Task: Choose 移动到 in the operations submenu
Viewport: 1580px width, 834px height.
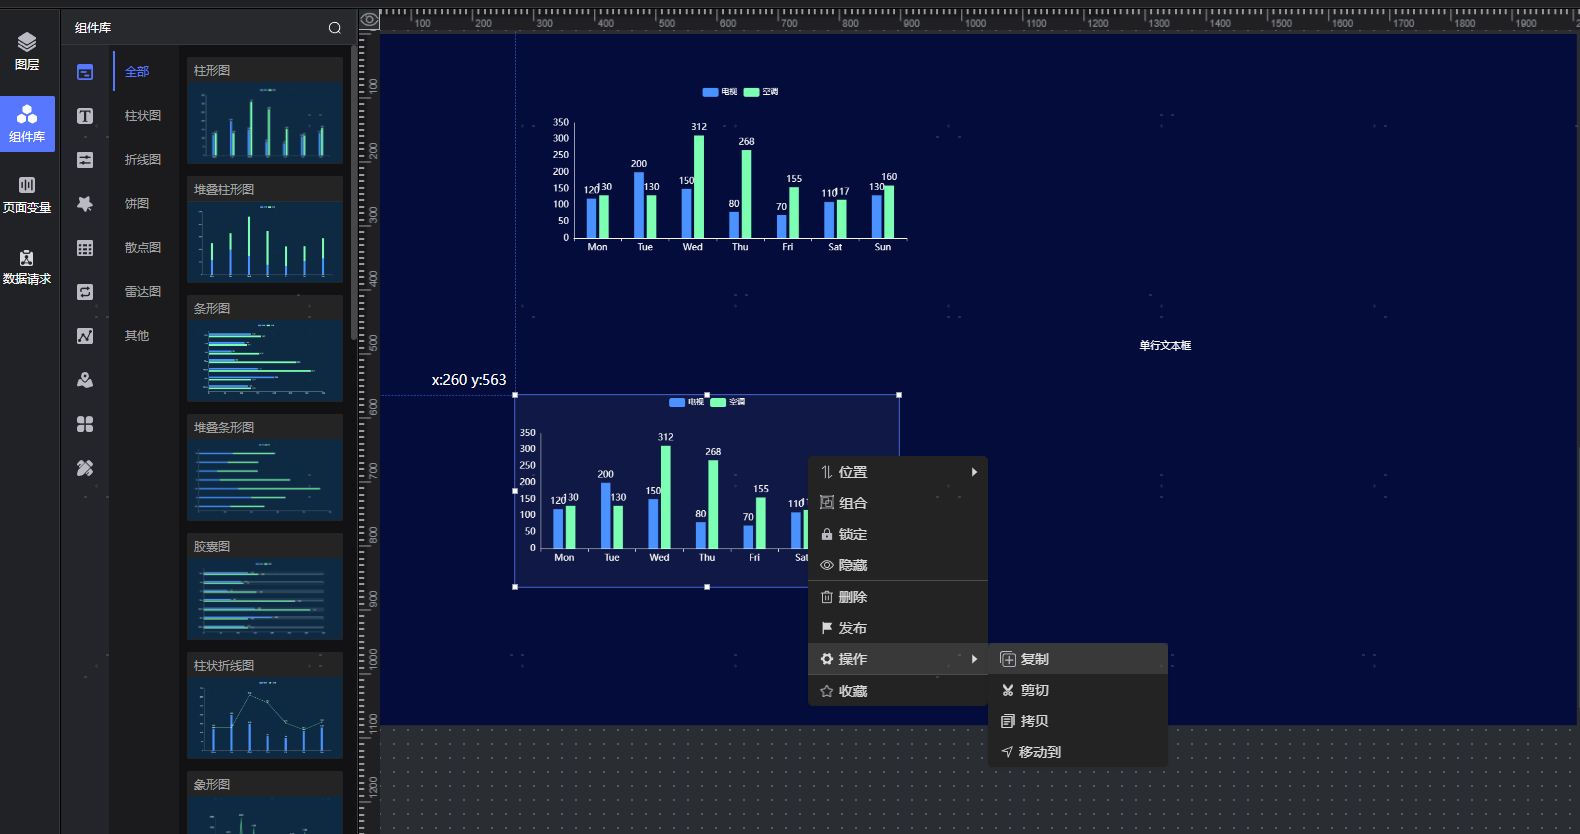Action: pos(1039,752)
